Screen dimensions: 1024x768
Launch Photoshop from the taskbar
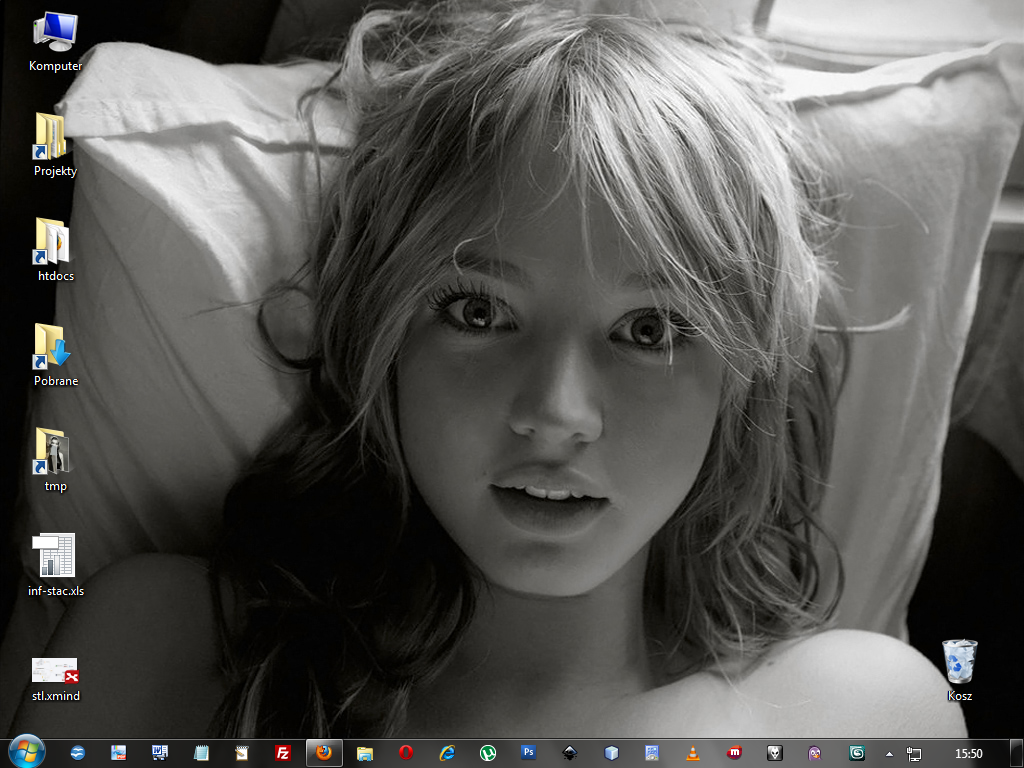[x=529, y=753]
